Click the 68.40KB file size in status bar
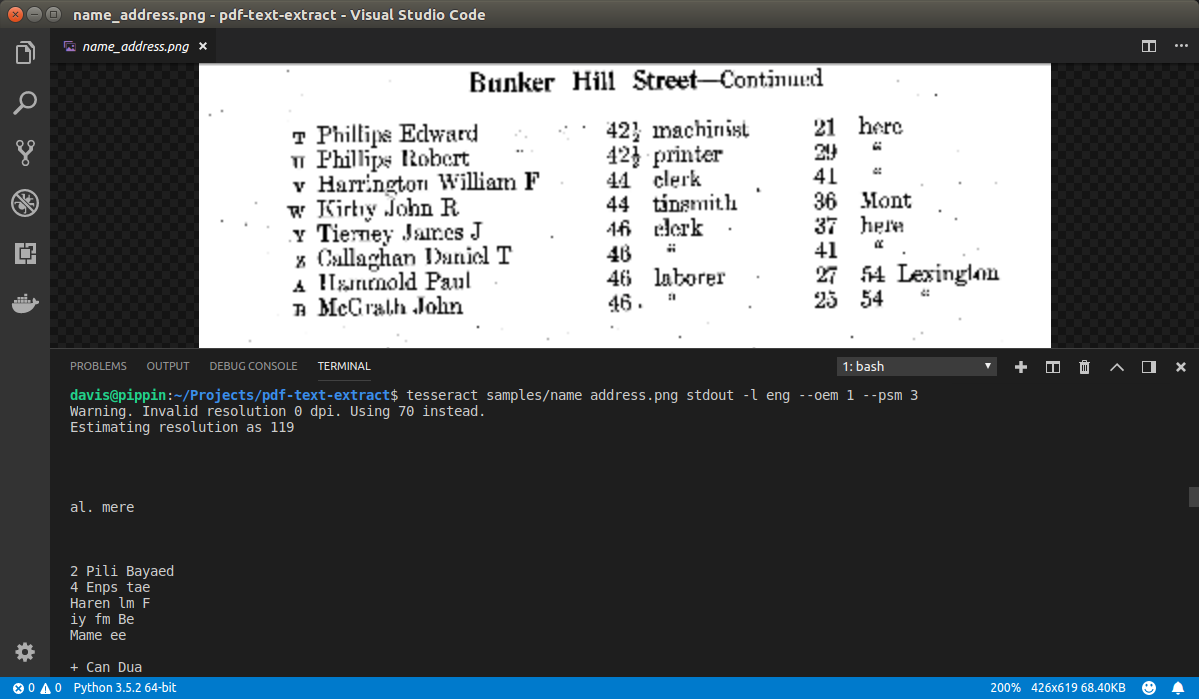This screenshot has width=1199, height=699. tap(1105, 688)
